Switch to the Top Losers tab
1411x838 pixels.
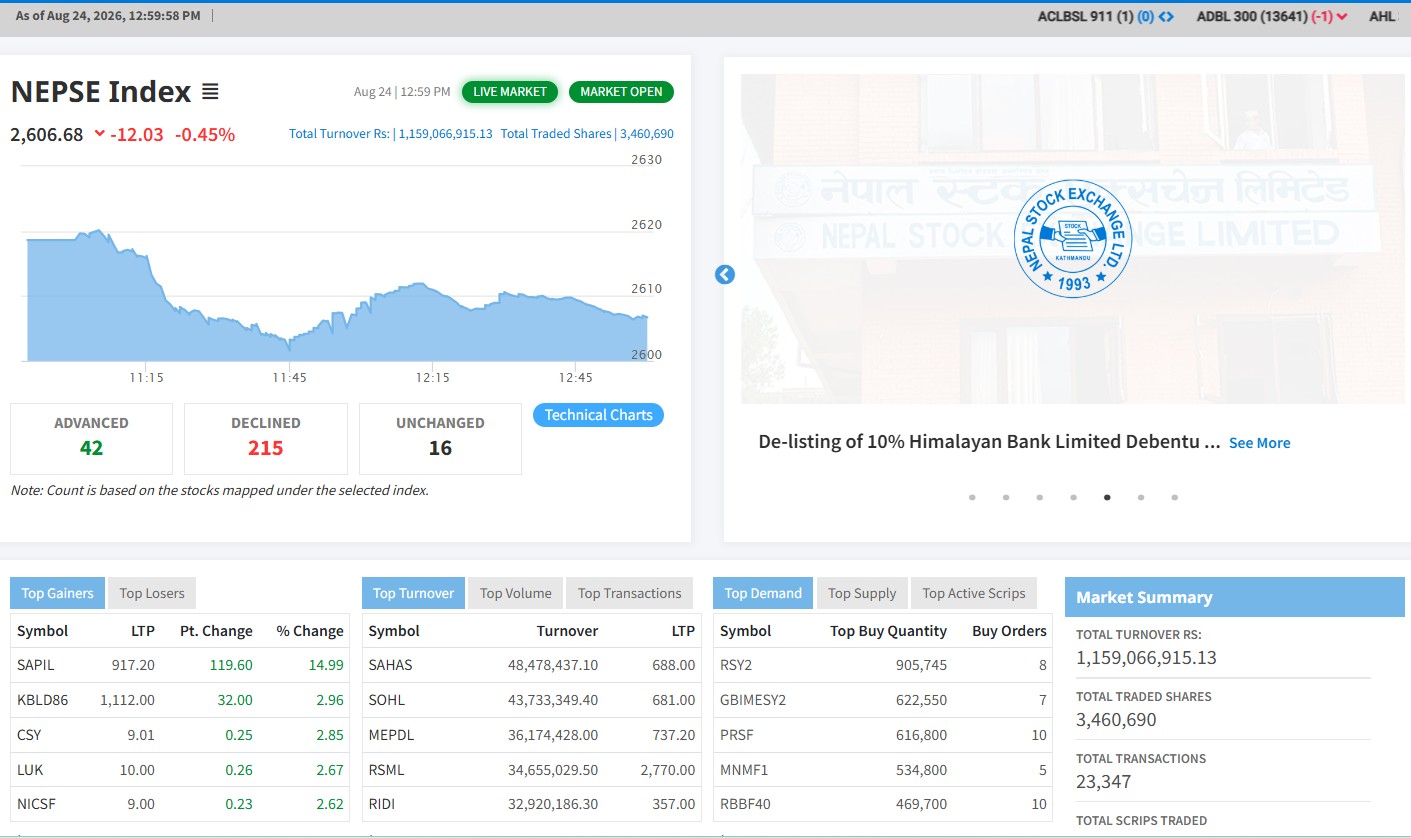click(152, 593)
